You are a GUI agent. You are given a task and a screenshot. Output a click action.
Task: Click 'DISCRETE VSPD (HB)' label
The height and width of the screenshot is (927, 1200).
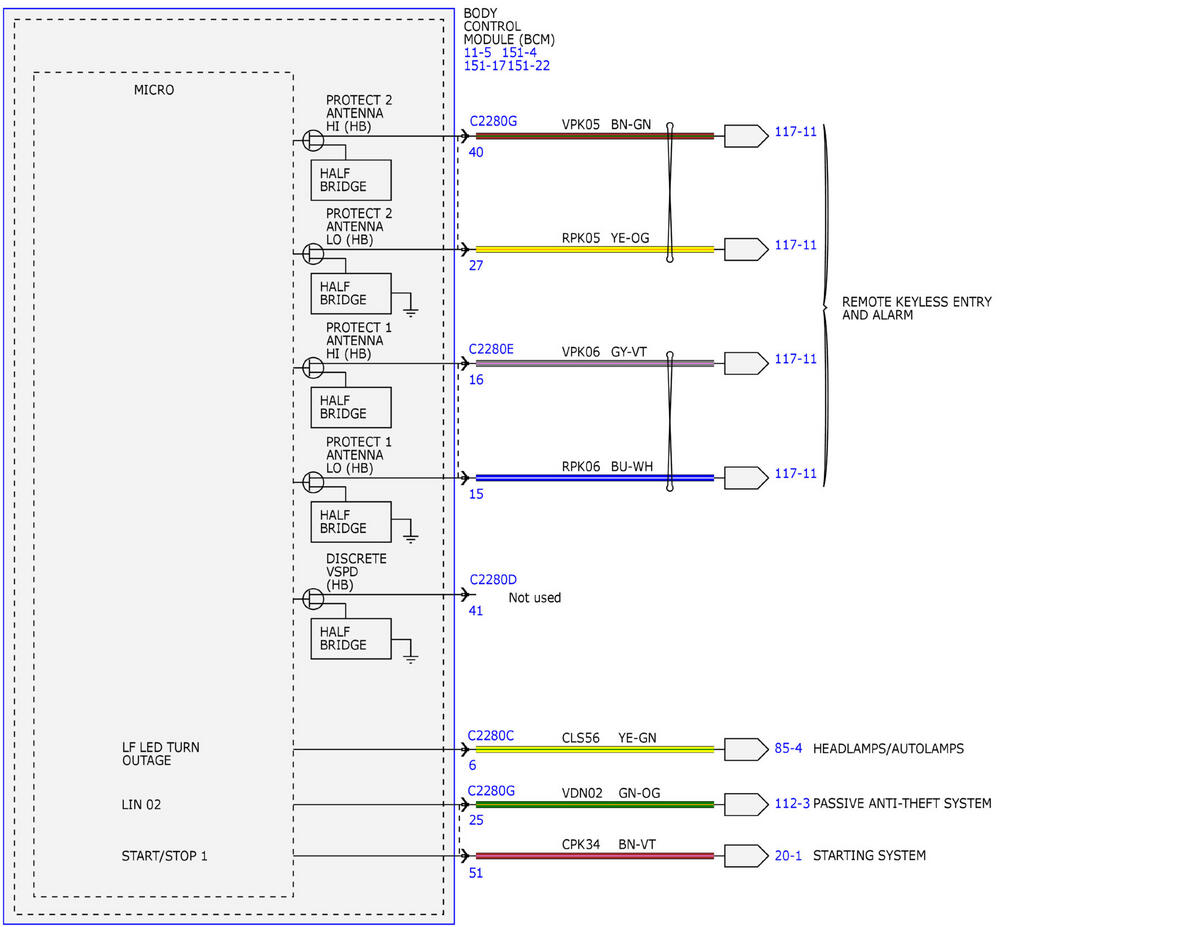point(356,572)
